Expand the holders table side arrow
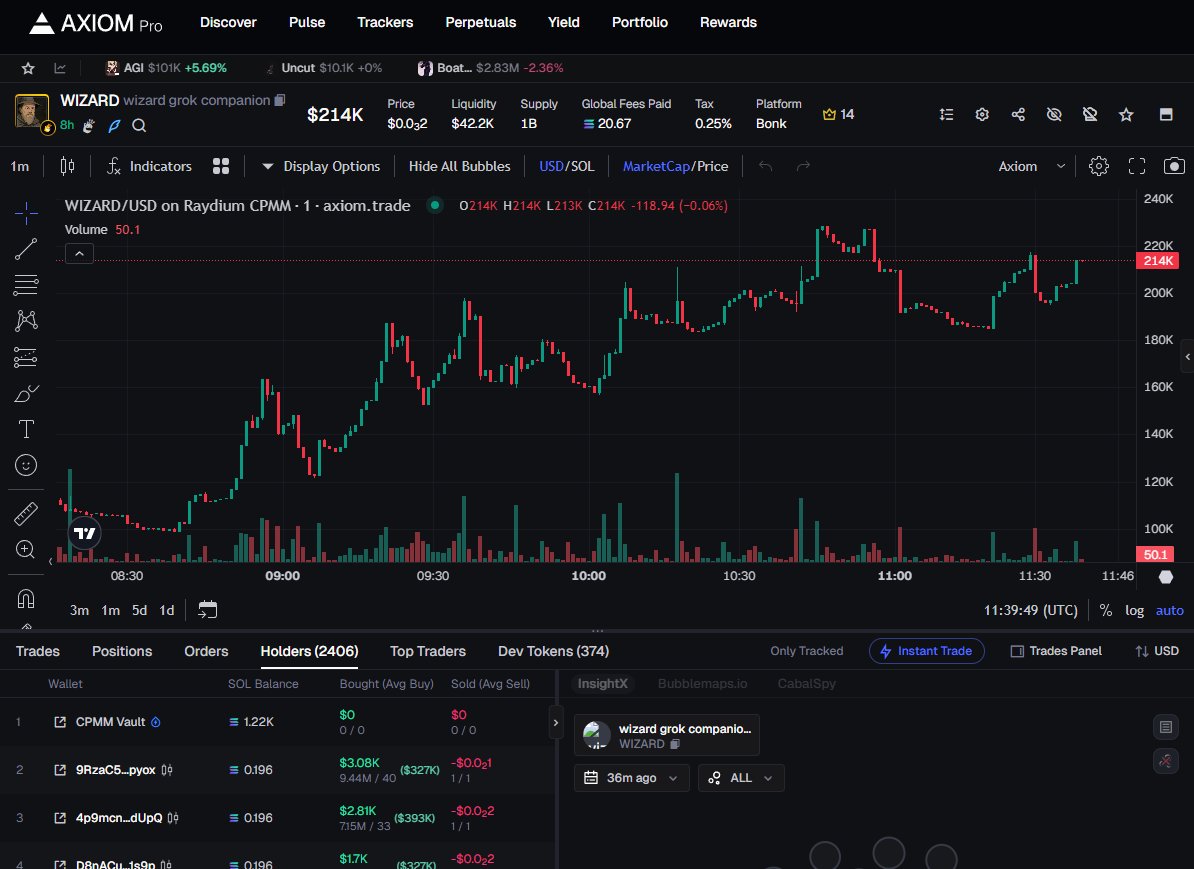 click(555, 723)
